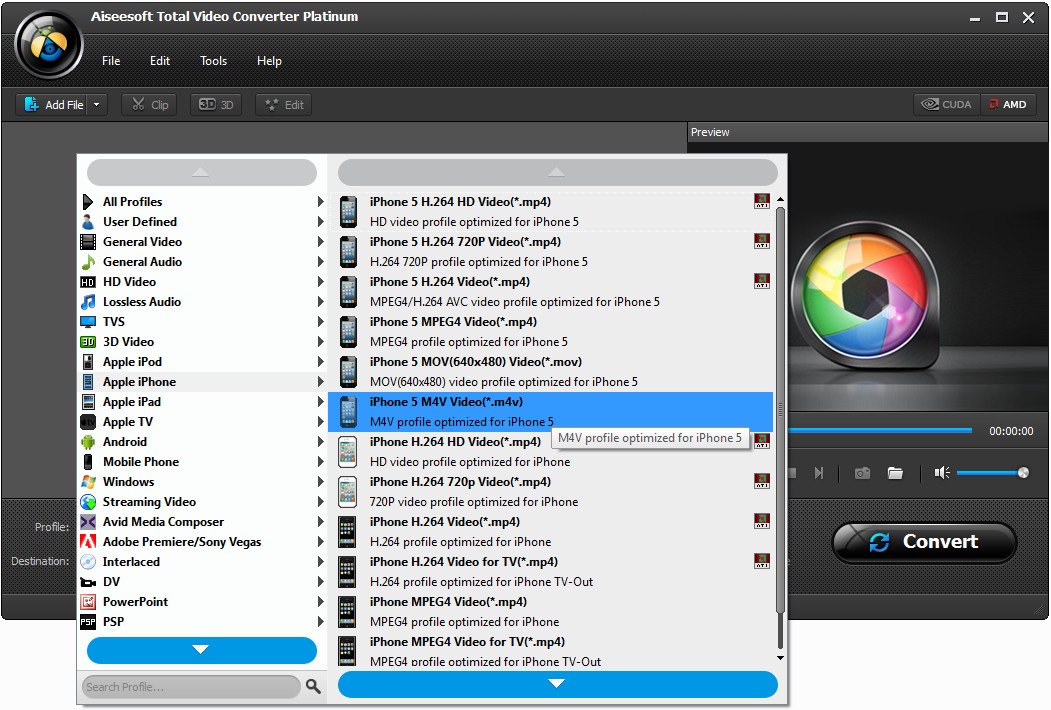Expand the General Audio submenu arrow
Screen dimensions: 1051x710
(x=320, y=262)
